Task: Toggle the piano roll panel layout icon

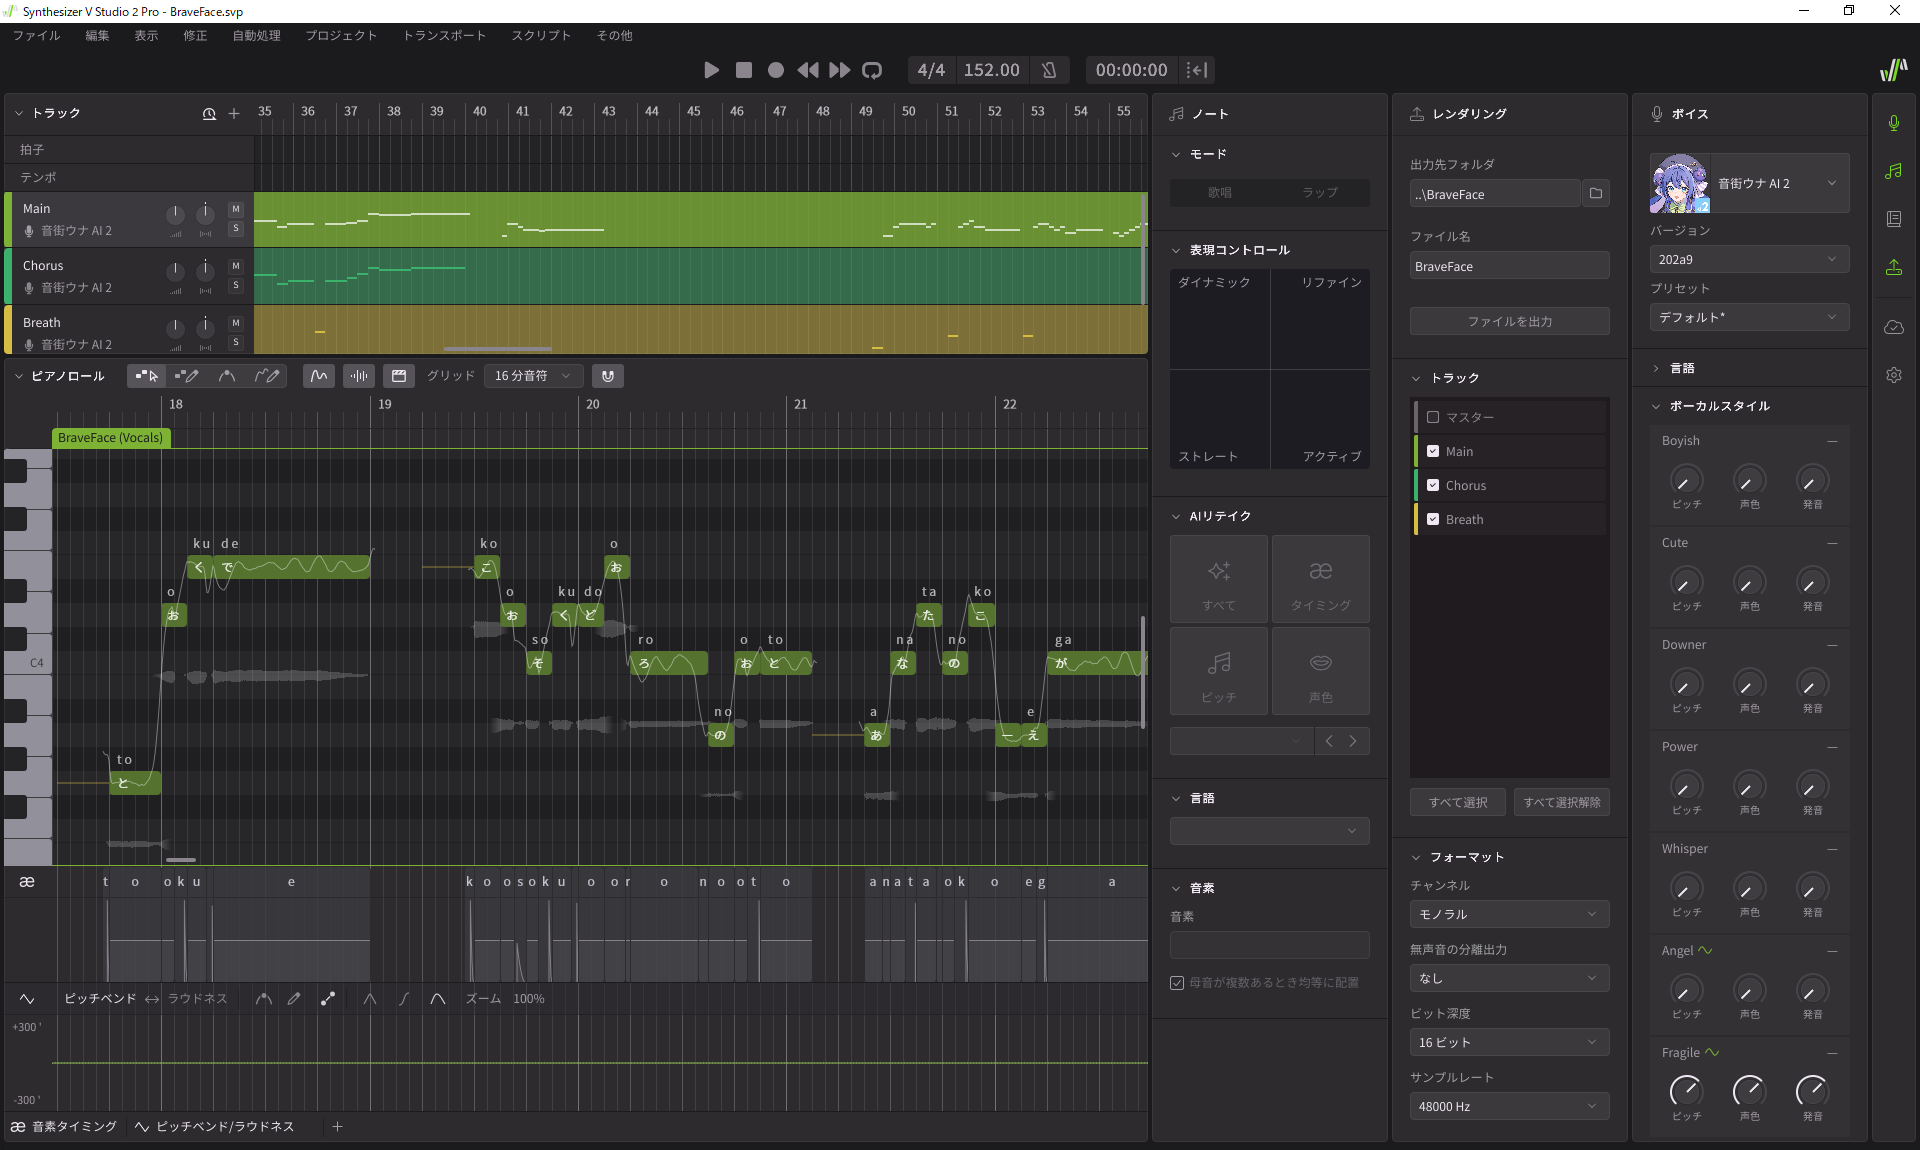Action: (x=398, y=376)
